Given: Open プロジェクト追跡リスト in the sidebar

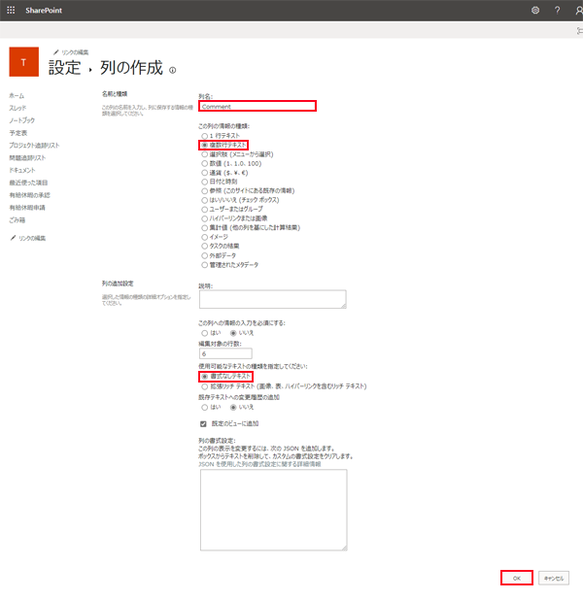Looking at the screenshot, I should point(34,145).
